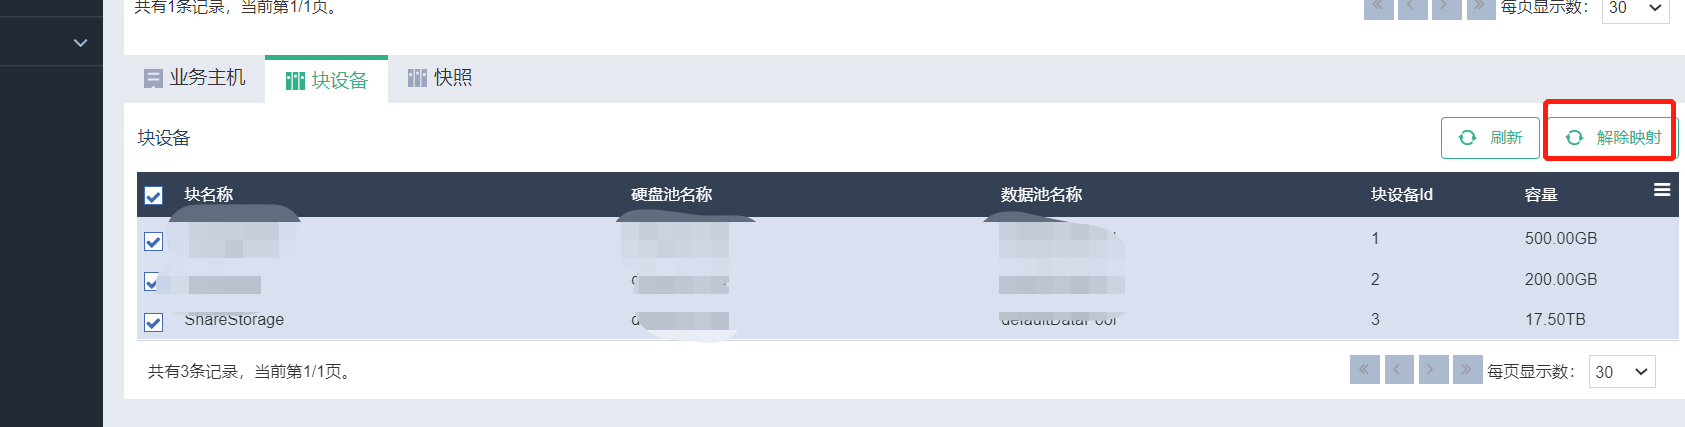Expand the sidebar chevron menu
This screenshot has width=1685, height=427.
(x=81, y=43)
